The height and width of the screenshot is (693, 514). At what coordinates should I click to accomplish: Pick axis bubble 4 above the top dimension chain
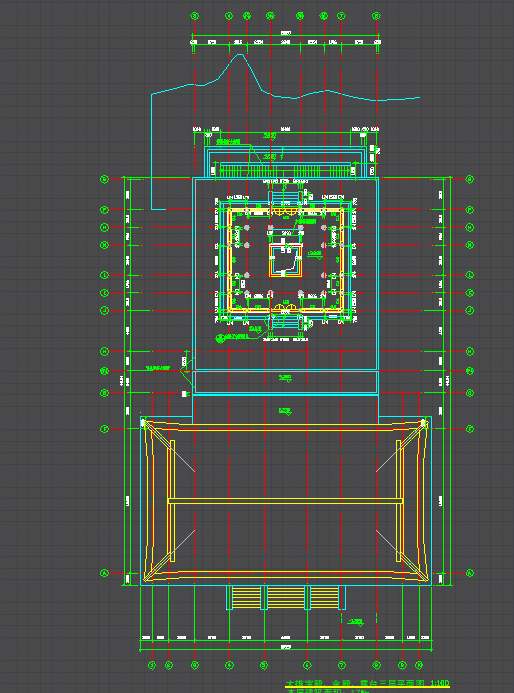(x=229, y=16)
